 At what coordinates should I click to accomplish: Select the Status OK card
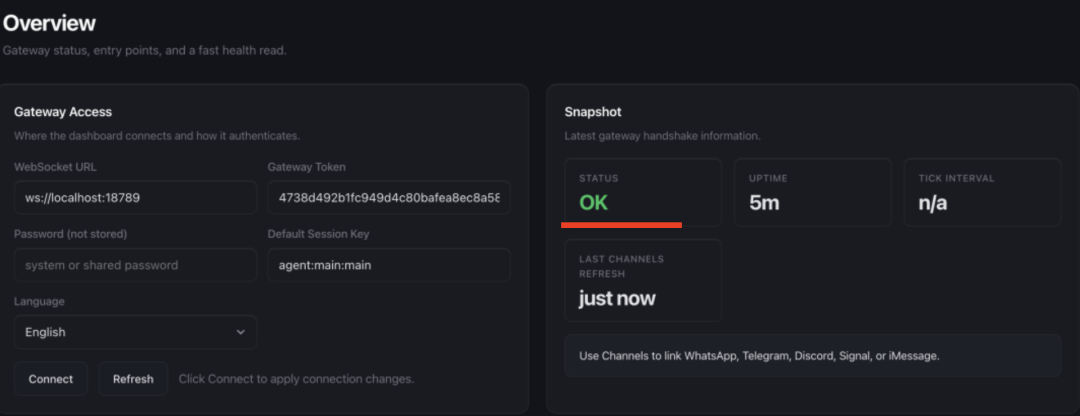(642, 192)
